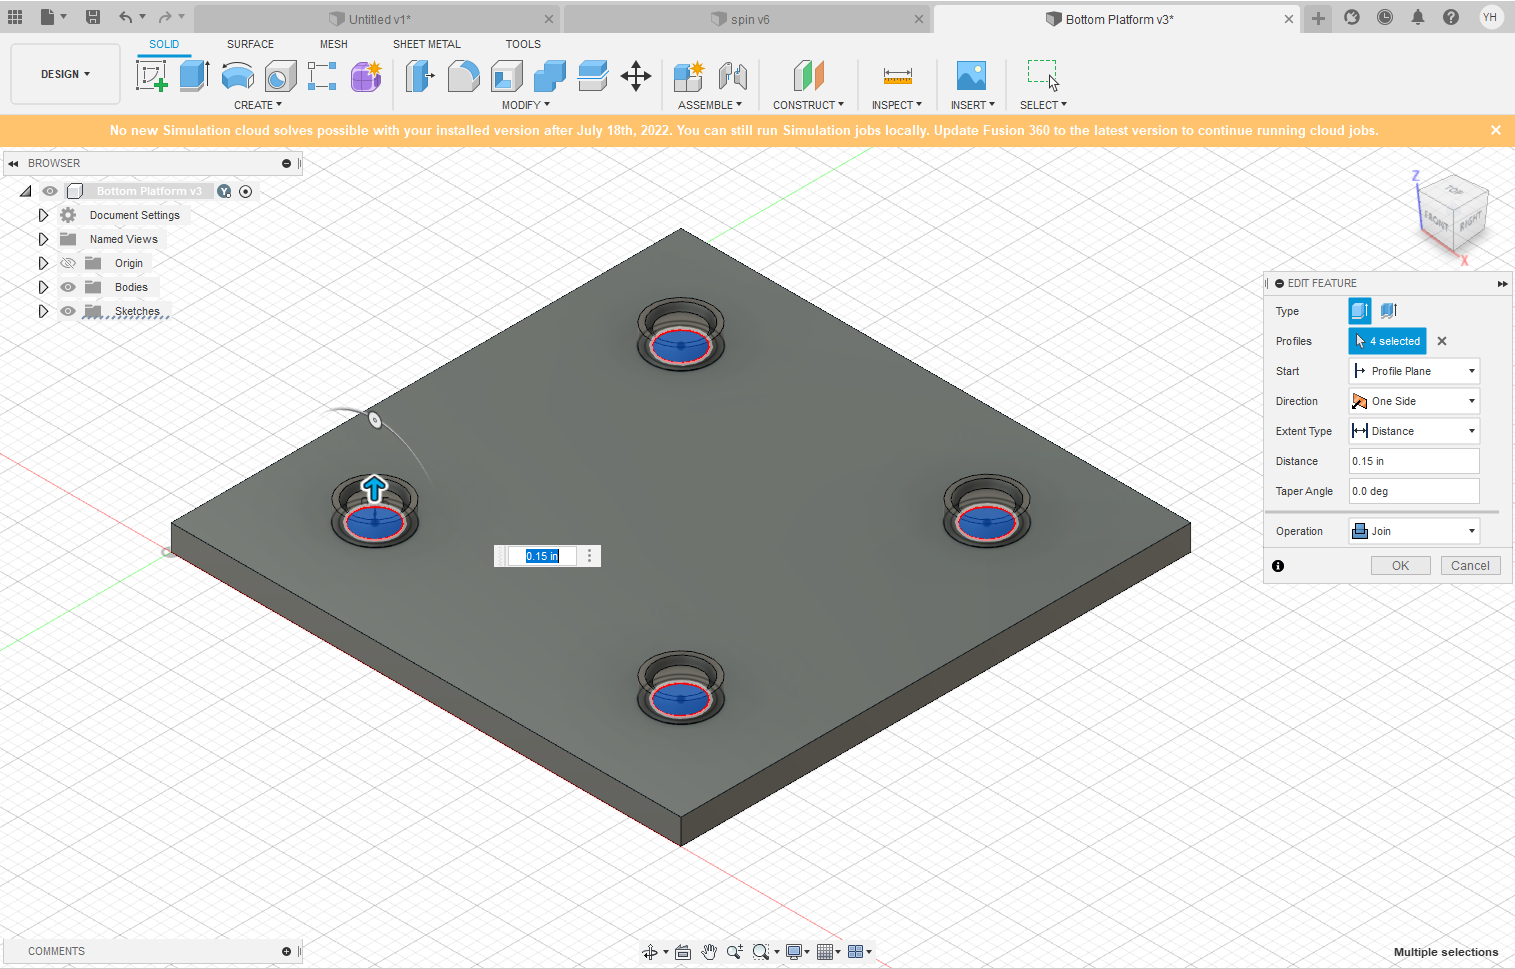1515x969 pixels.
Task: Open the Measure tool under Inspect
Action: coord(897,76)
